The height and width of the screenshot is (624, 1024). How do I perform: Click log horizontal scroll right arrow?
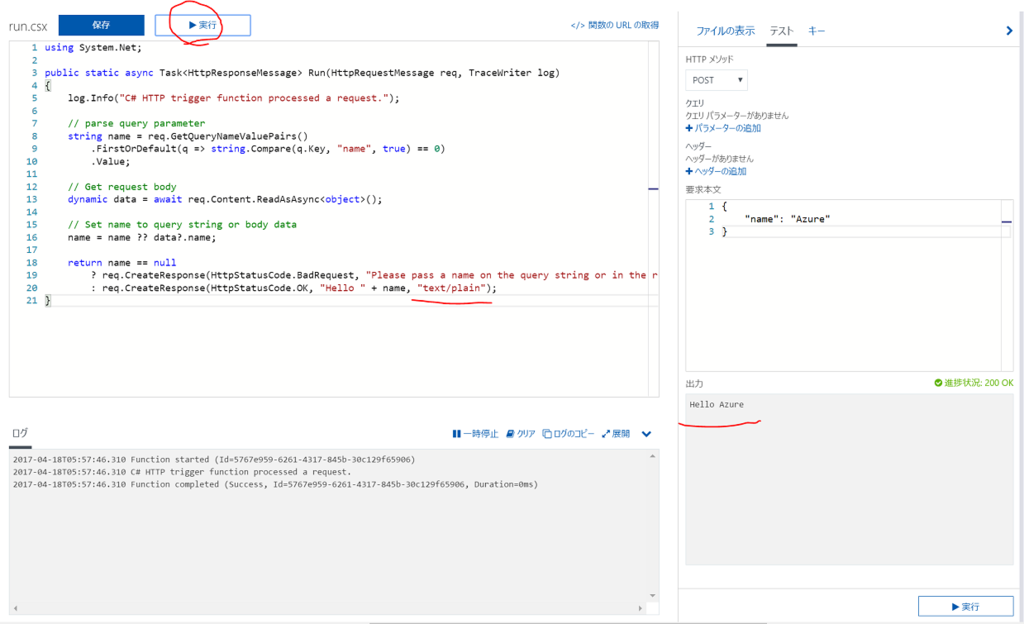[x=640, y=608]
